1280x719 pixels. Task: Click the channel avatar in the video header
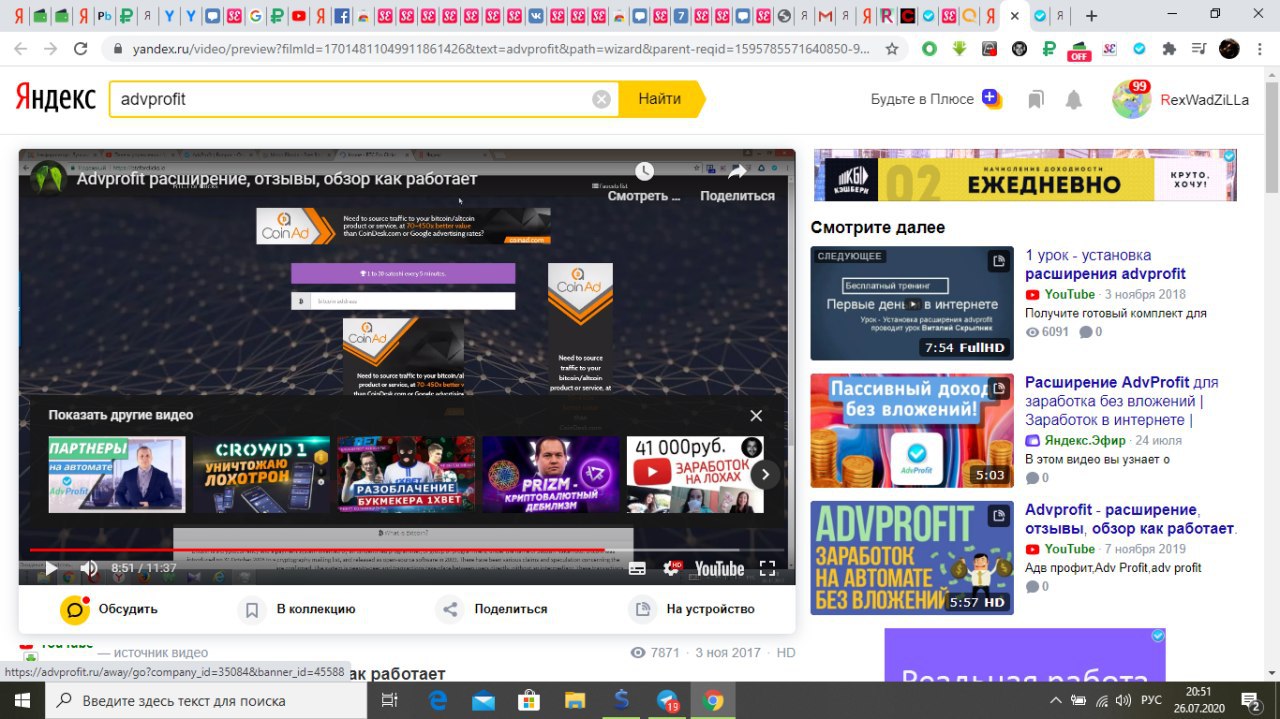click(x=48, y=177)
